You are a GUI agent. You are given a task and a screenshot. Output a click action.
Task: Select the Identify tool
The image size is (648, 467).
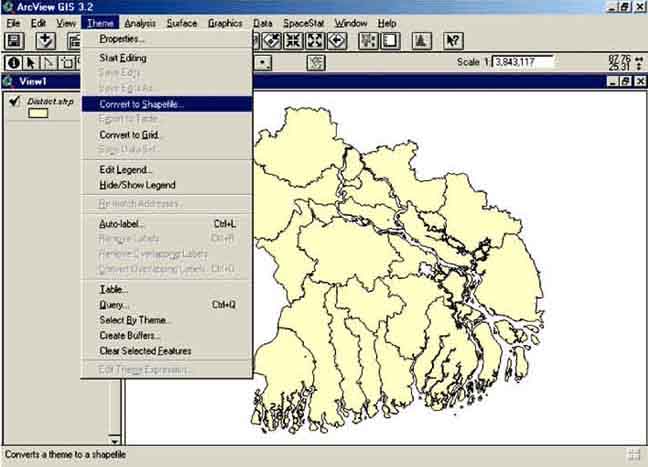[x=14, y=63]
